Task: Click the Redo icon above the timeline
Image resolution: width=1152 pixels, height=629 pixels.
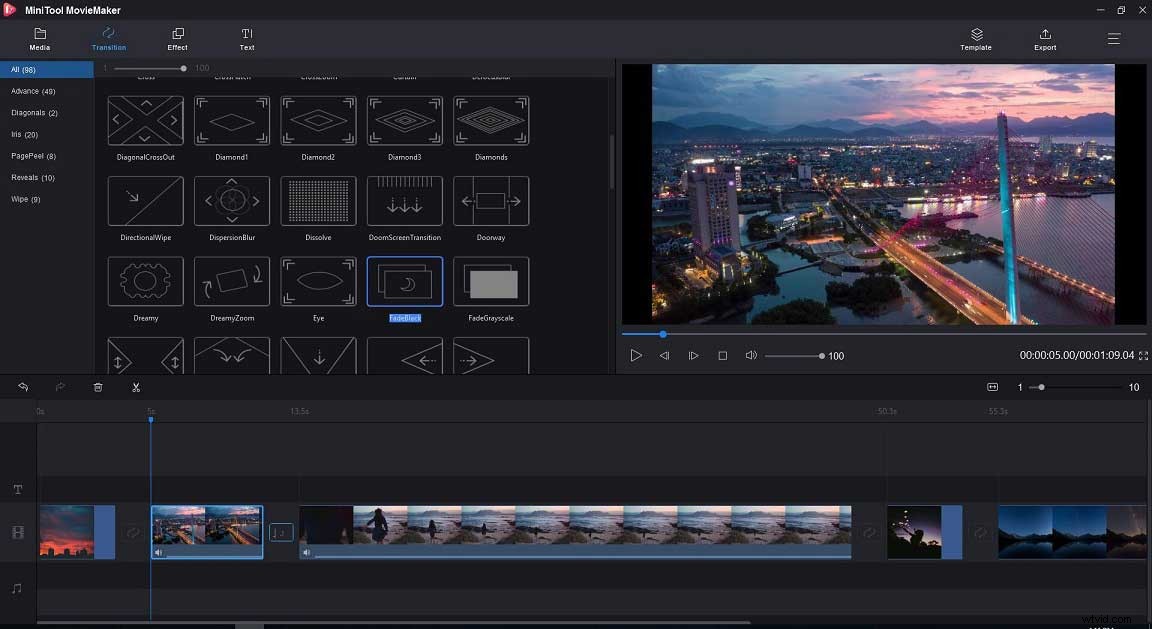Action: (60, 387)
